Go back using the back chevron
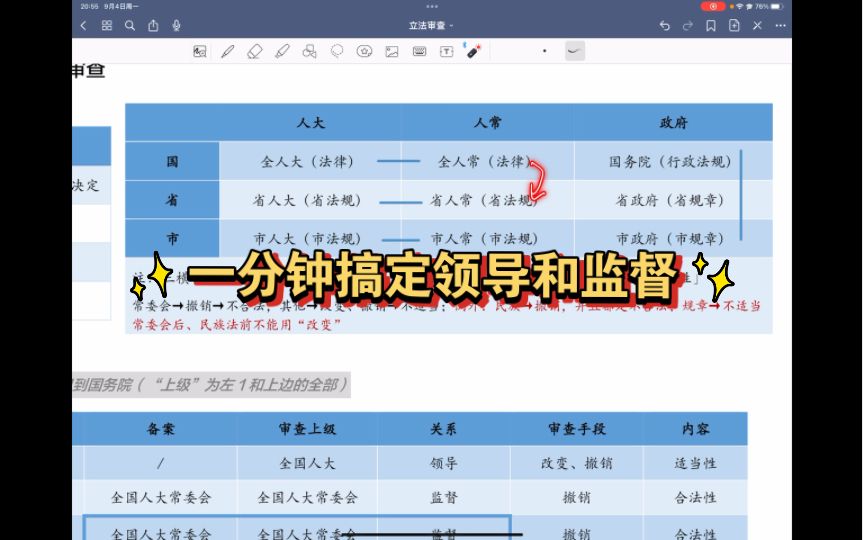Screen dimensions: 863x540 click(84, 25)
